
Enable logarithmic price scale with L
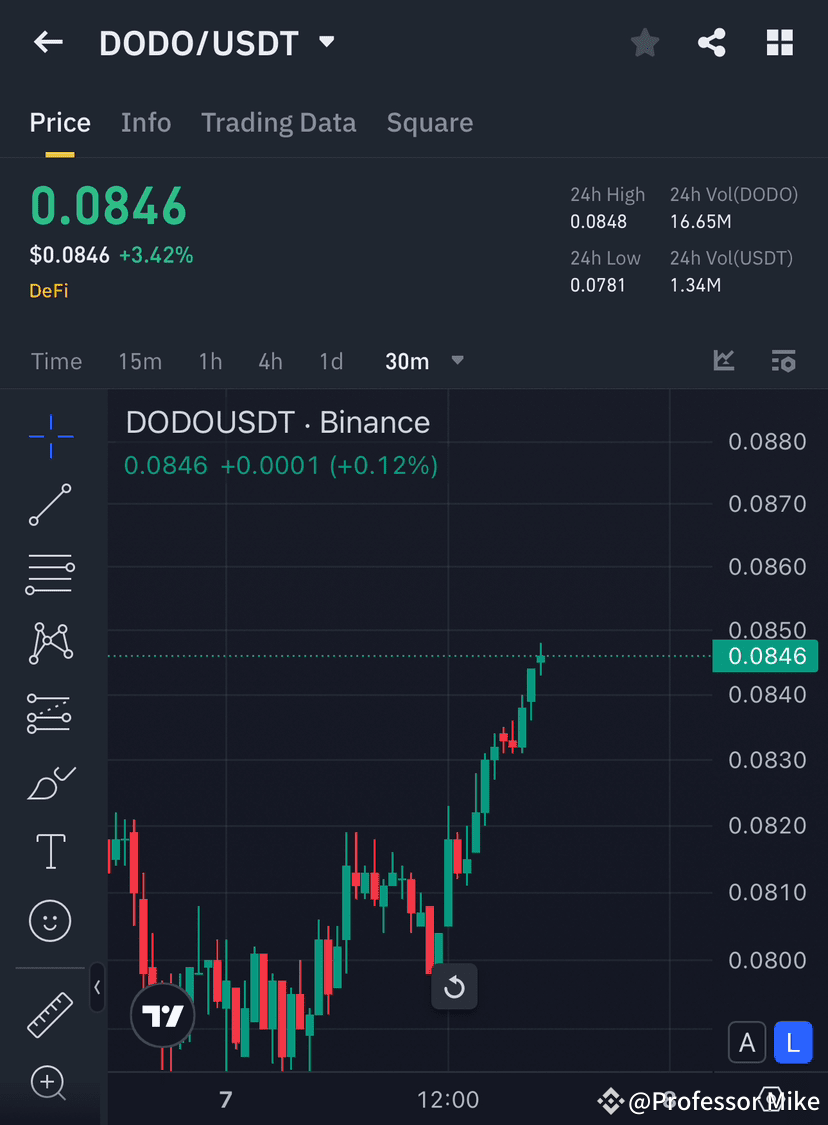pyautogui.click(x=793, y=1042)
